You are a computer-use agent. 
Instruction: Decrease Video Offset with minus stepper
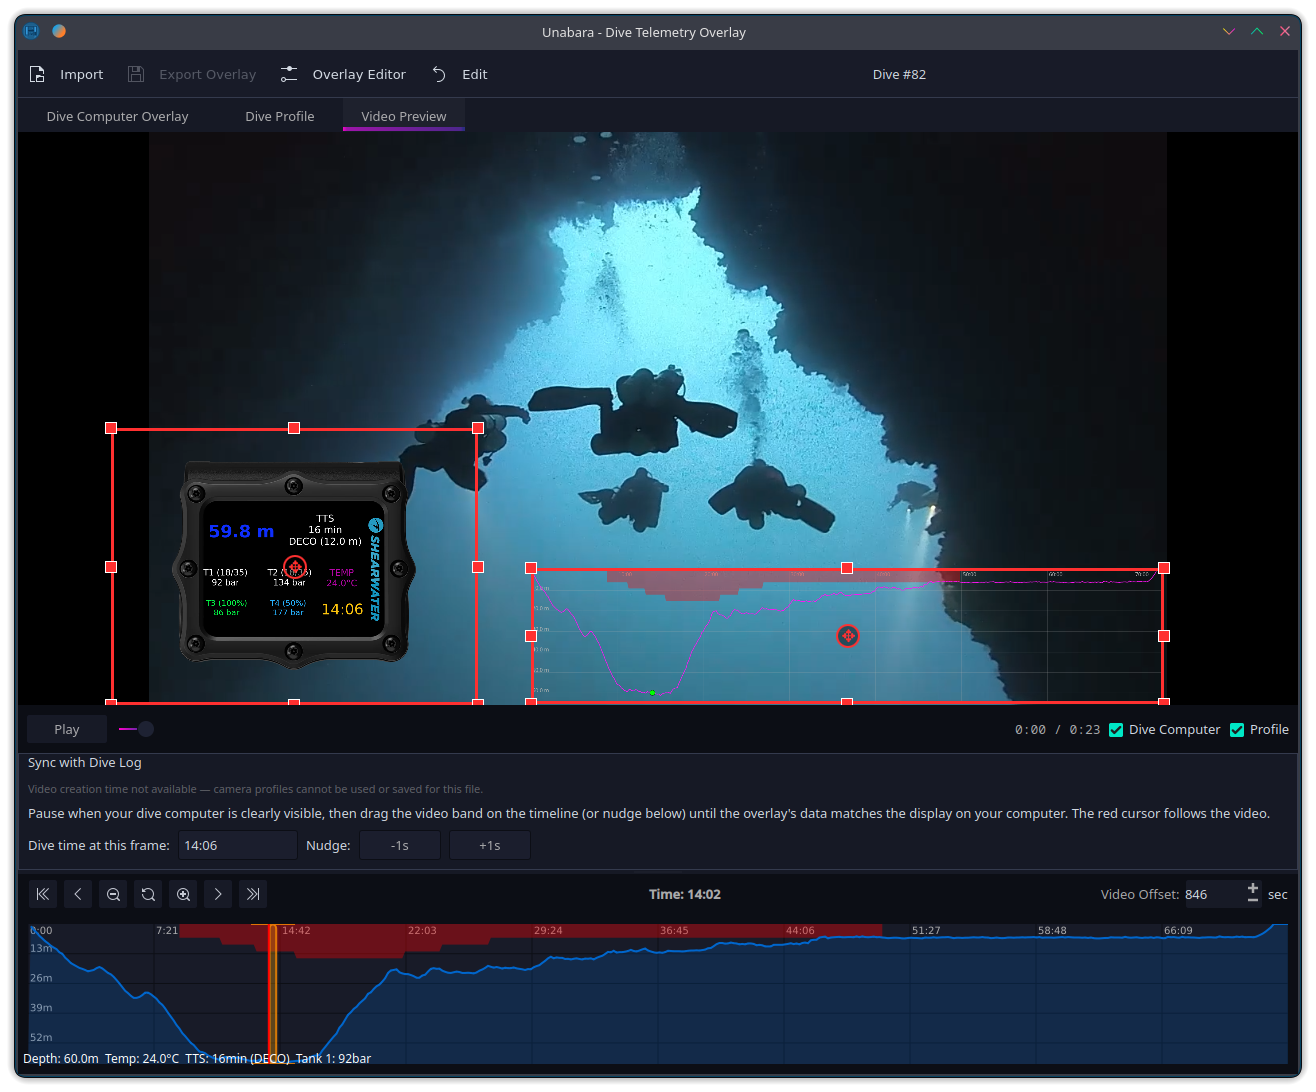click(x=1253, y=900)
